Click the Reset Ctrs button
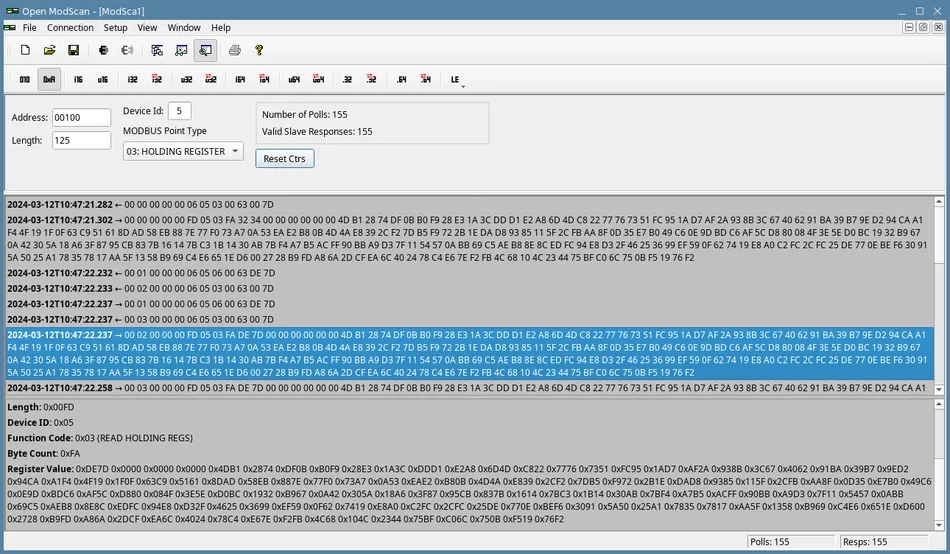Image resolution: width=950 pixels, height=554 pixels. click(x=285, y=159)
